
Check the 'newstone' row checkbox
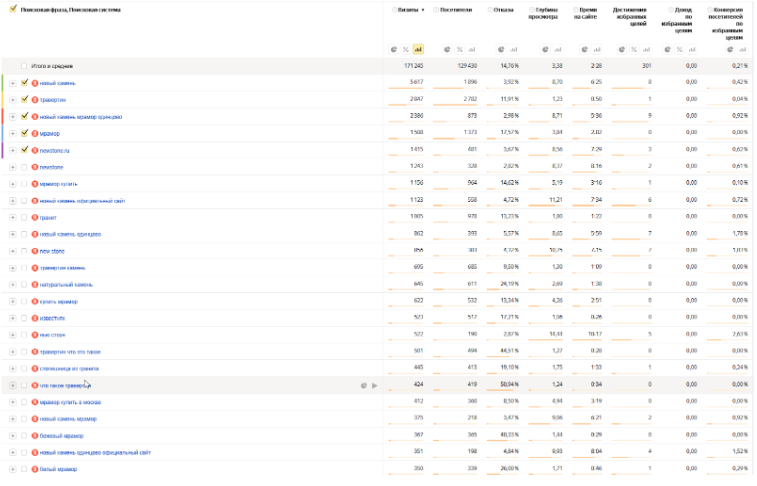pyautogui.click(x=24, y=167)
